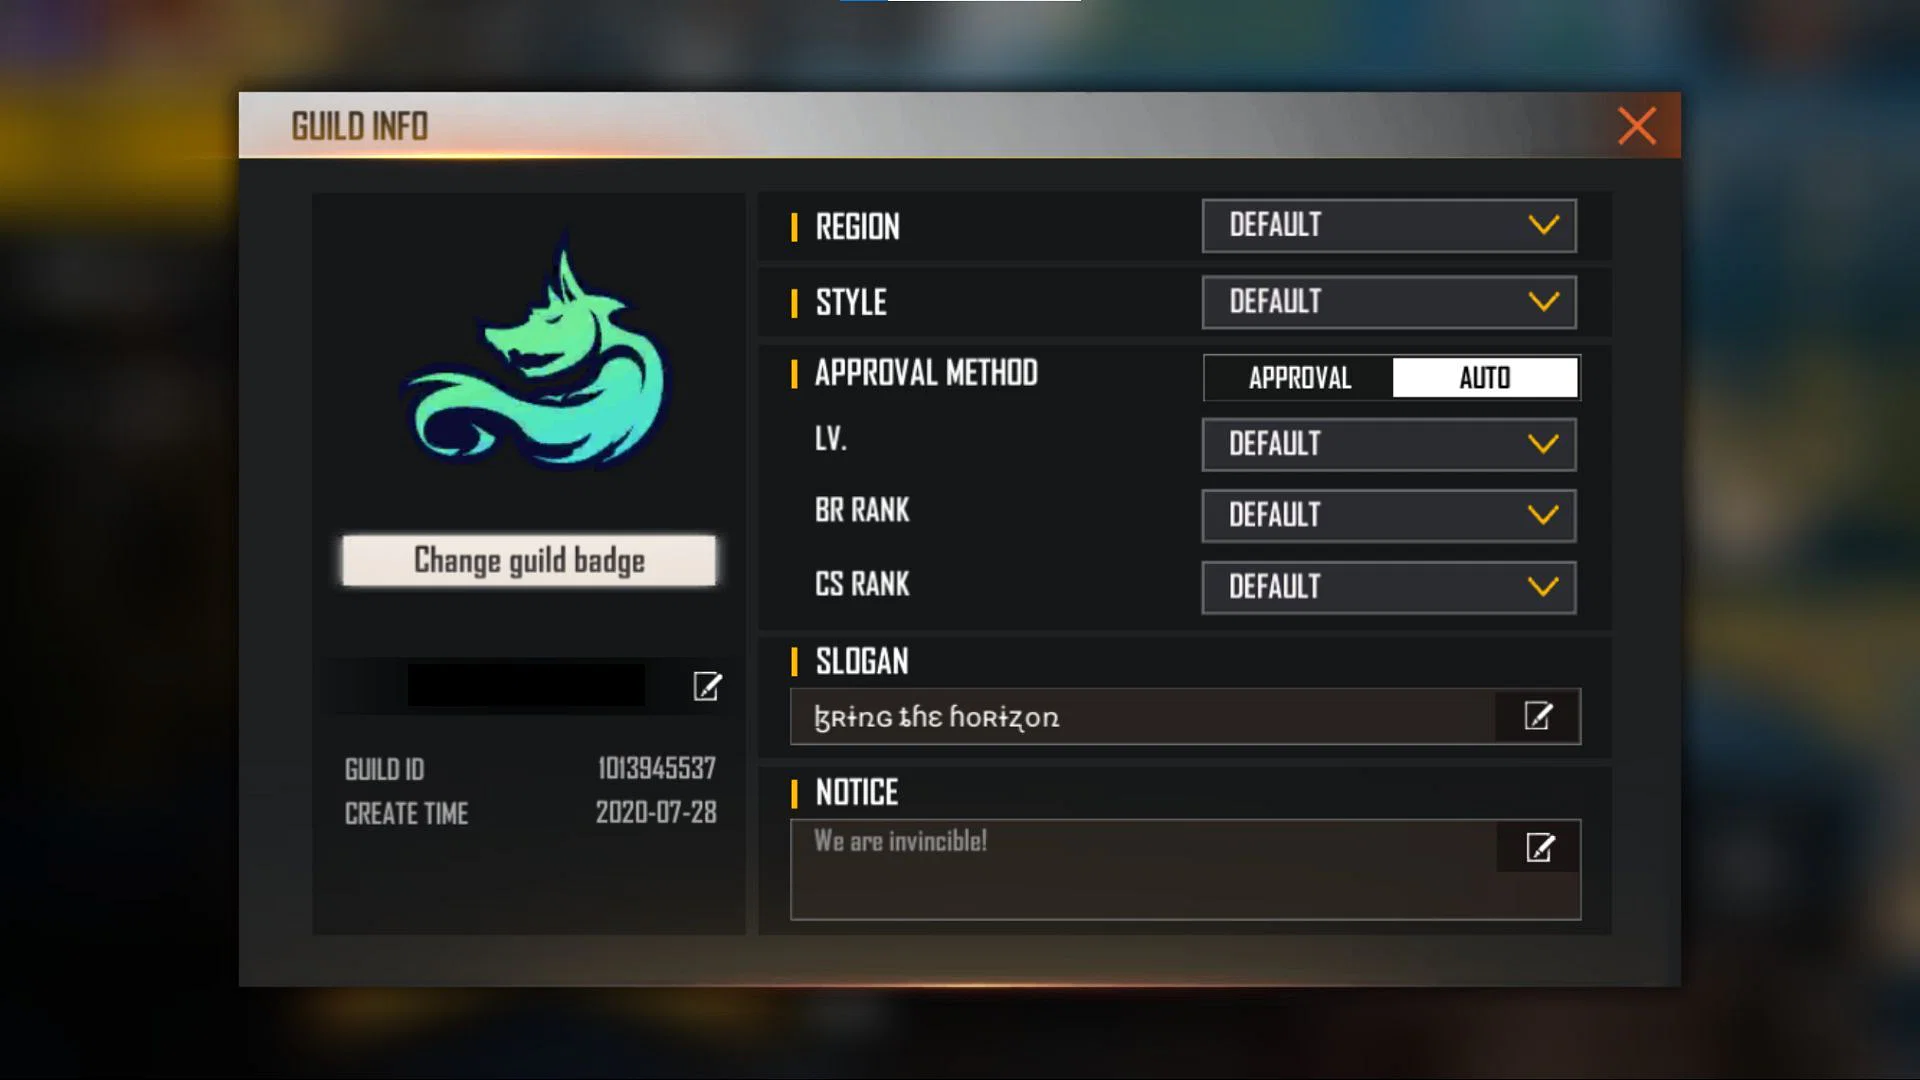Enable AUTO approval method toggle
The height and width of the screenshot is (1080, 1920).
pos(1484,380)
